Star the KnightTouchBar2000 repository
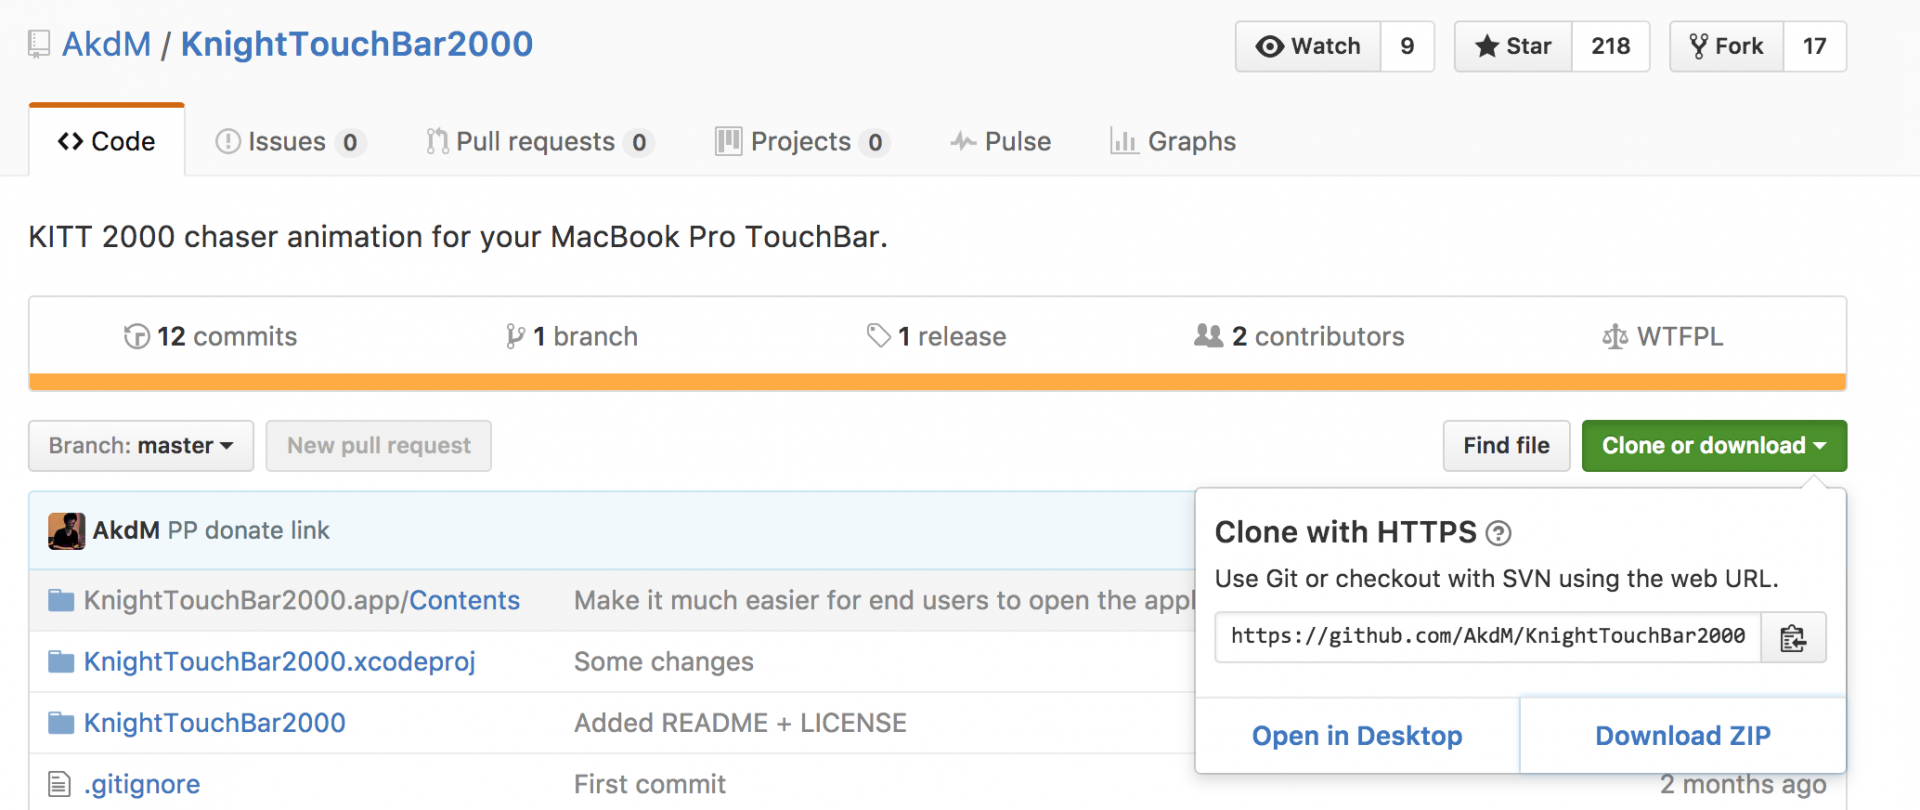The height and width of the screenshot is (810, 1920). click(1513, 47)
